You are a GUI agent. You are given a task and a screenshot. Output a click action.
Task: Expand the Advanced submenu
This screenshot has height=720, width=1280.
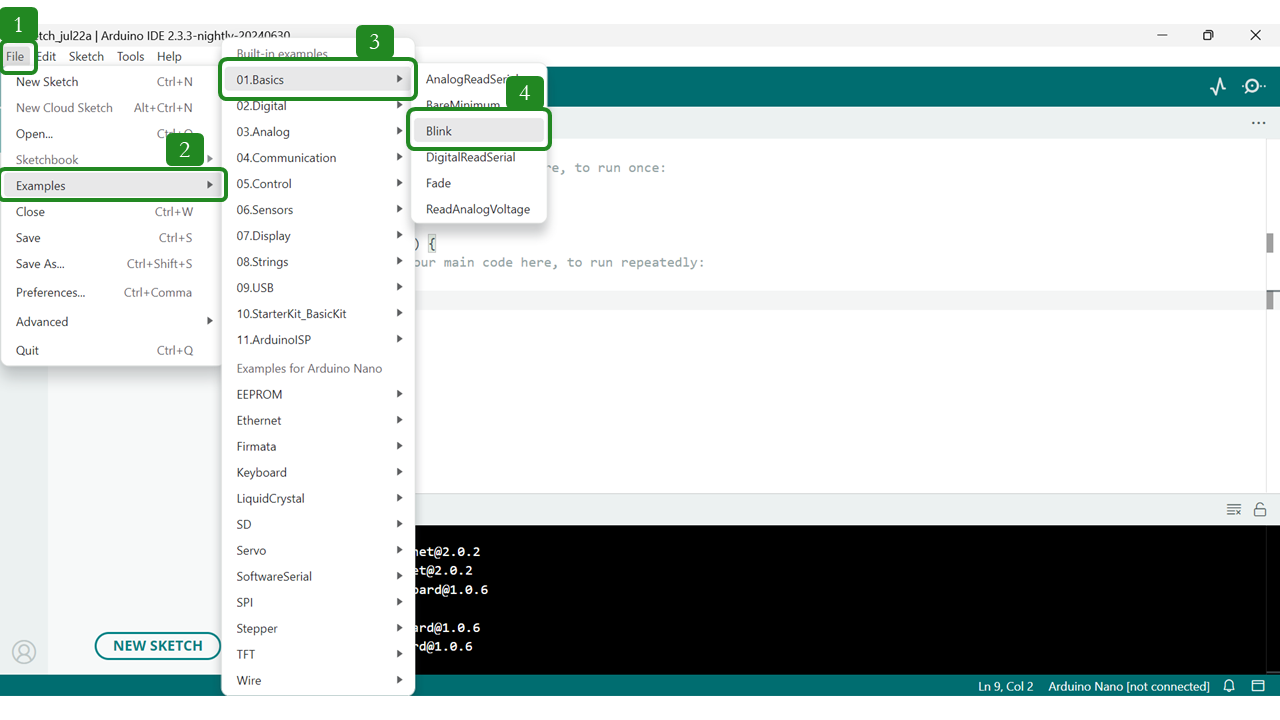[x=110, y=322]
